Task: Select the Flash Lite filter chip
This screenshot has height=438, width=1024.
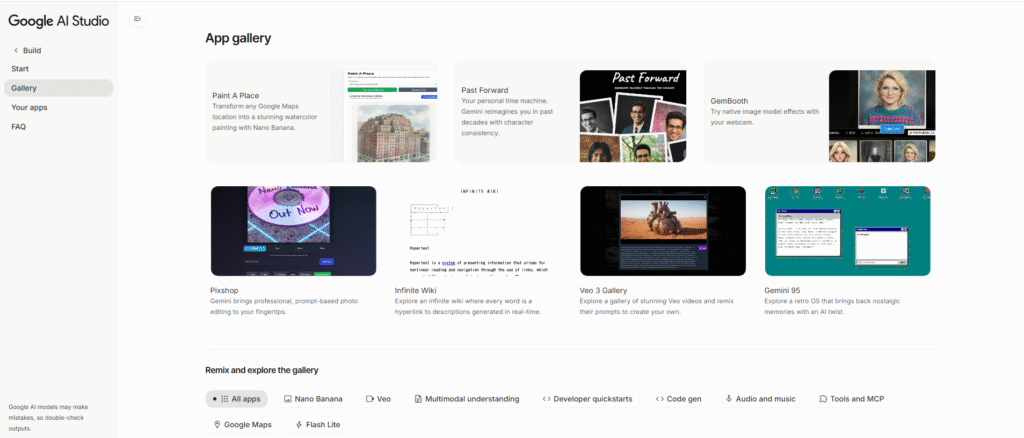Action: pos(319,425)
